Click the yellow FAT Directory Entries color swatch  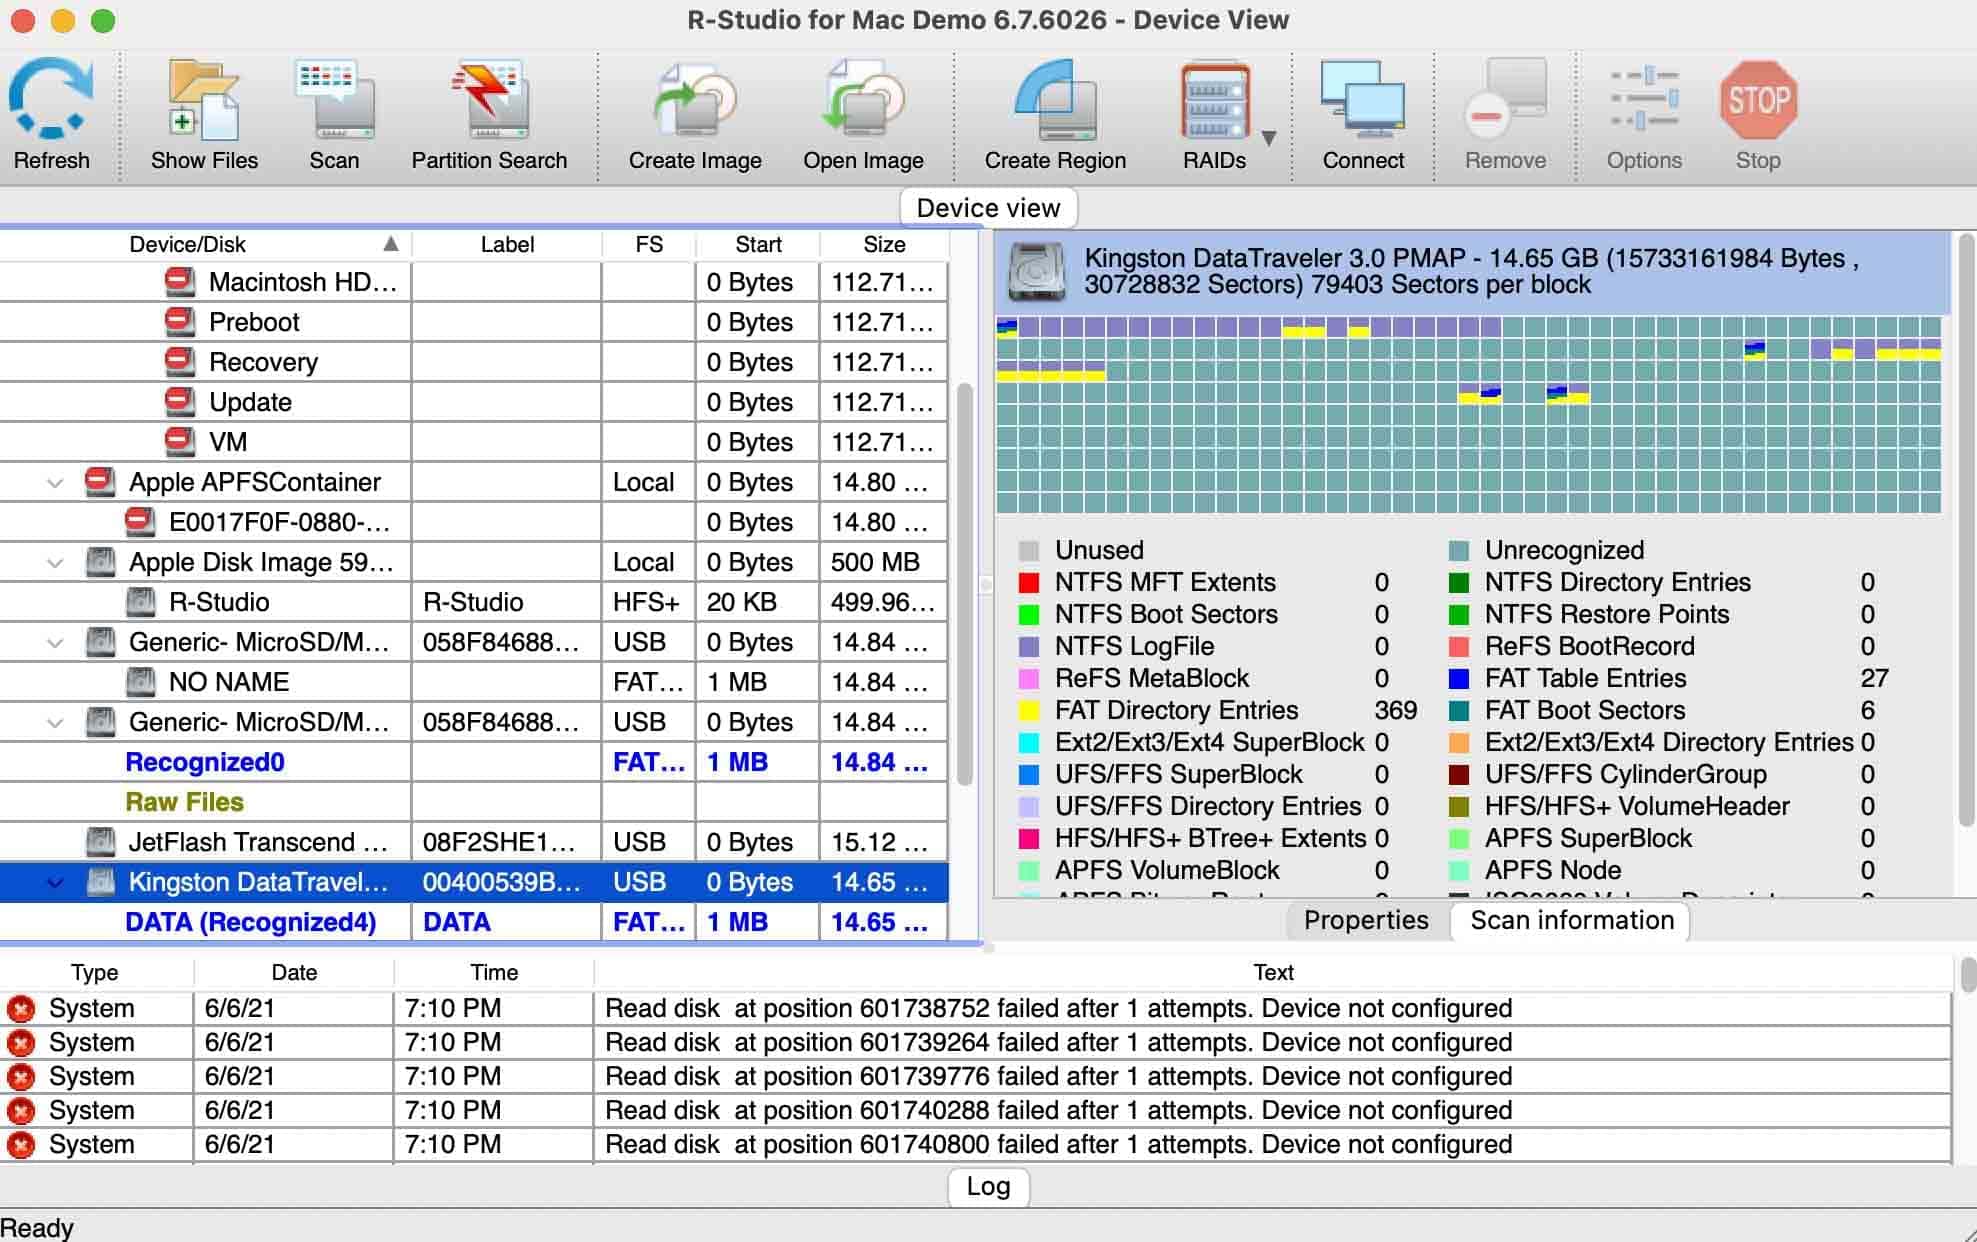coord(1029,710)
